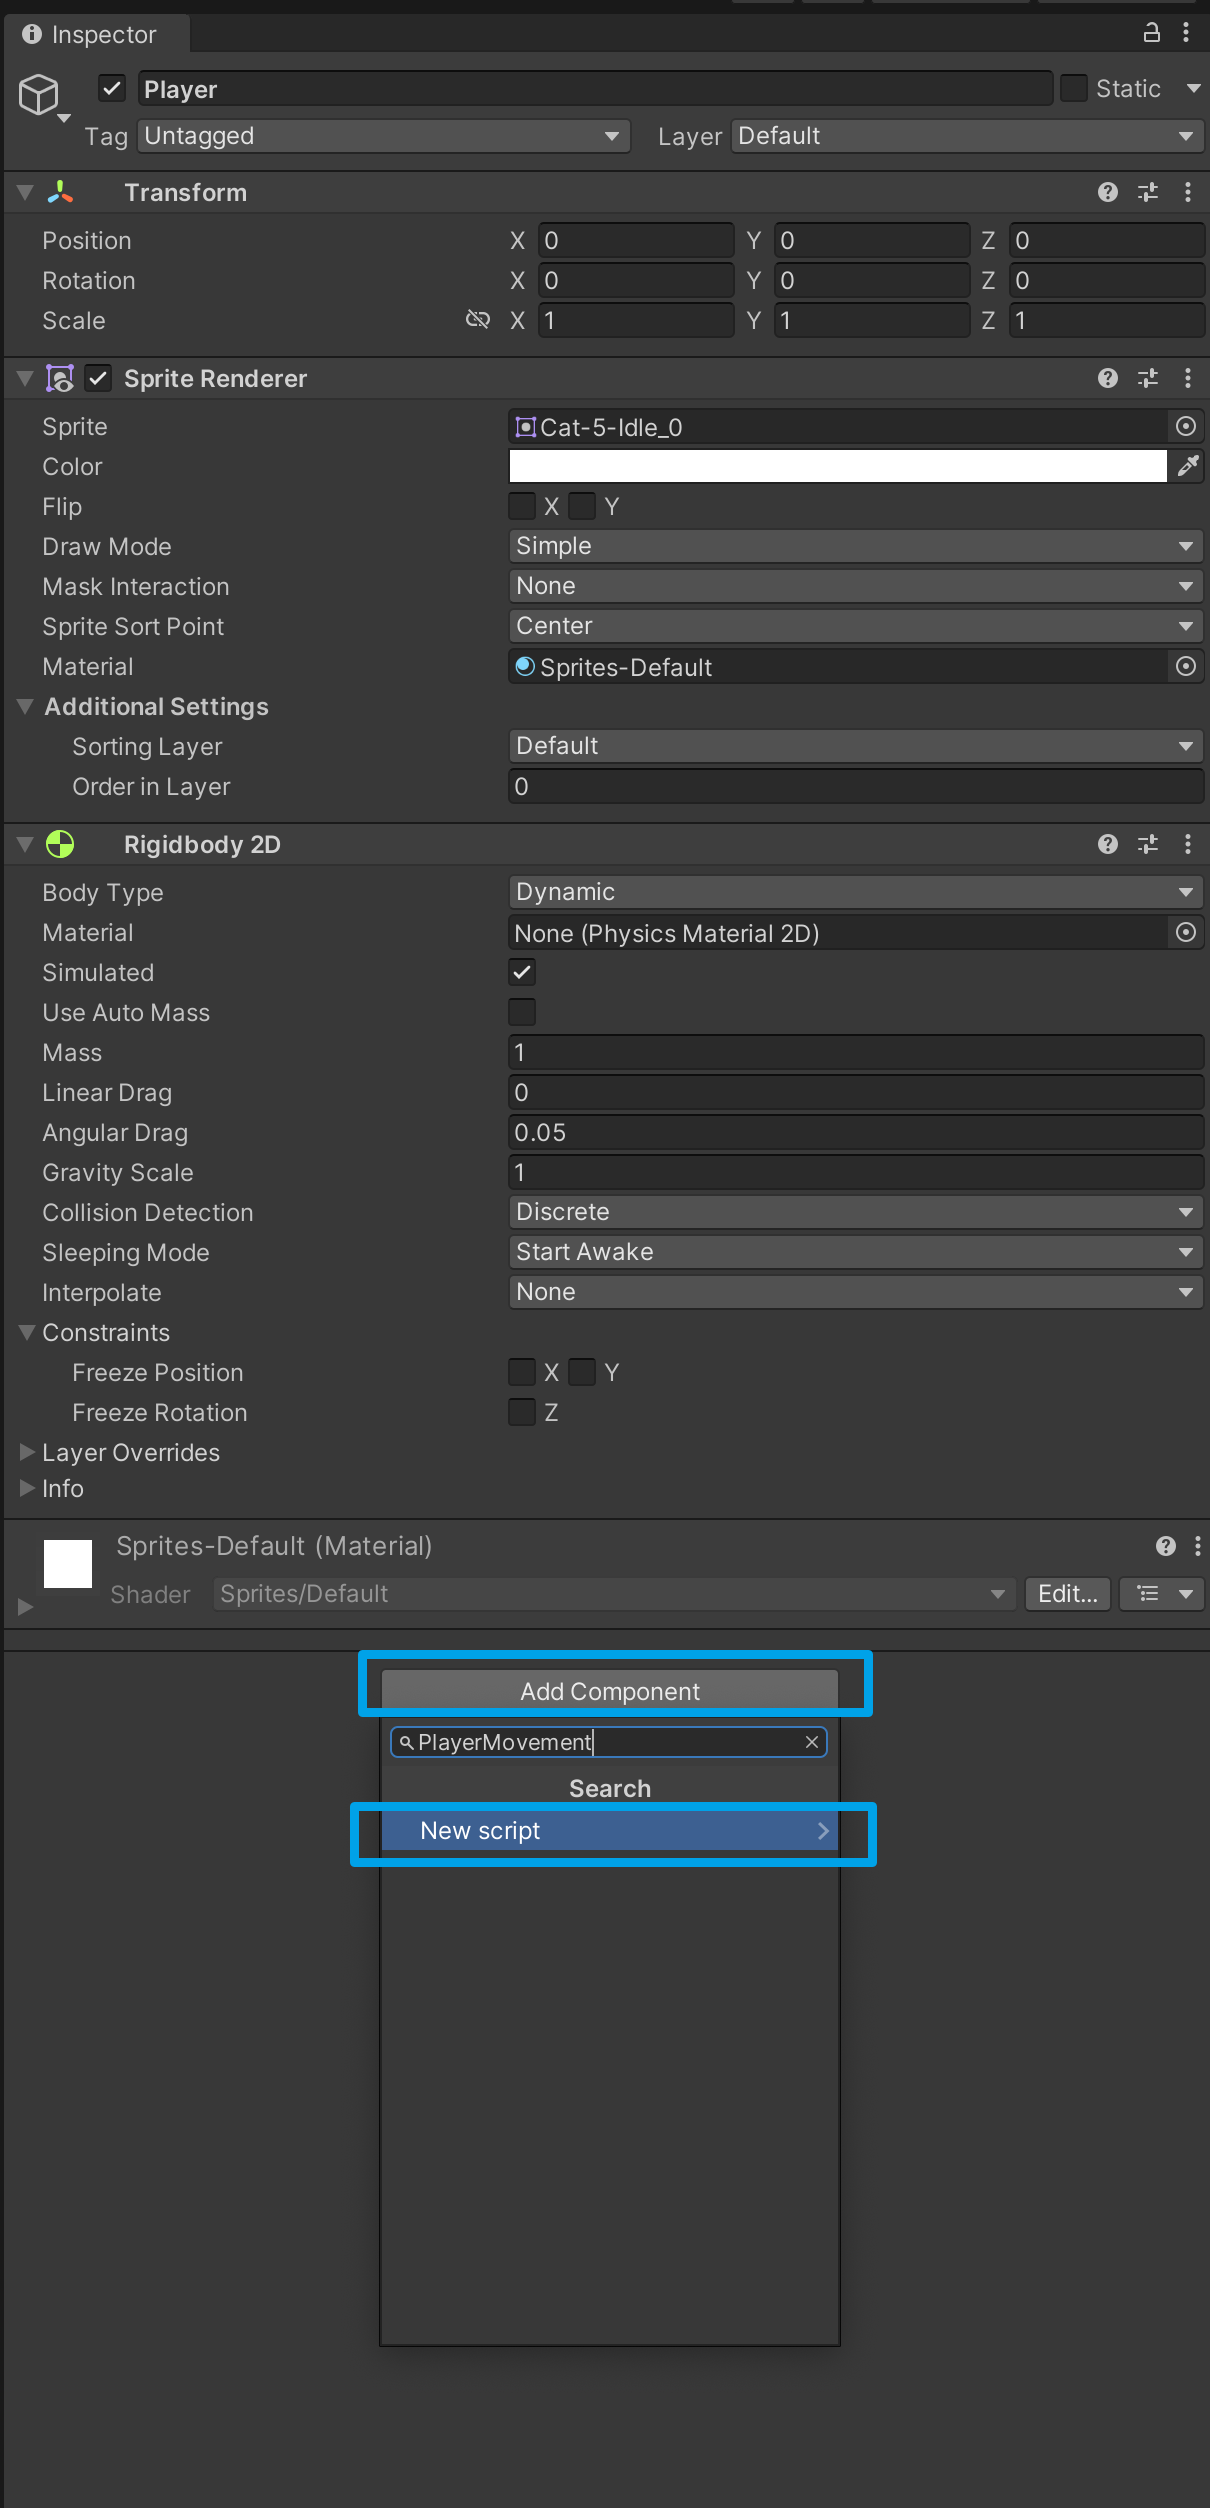Click the Add Component button
This screenshot has width=1210, height=2508.
coord(610,1691)
